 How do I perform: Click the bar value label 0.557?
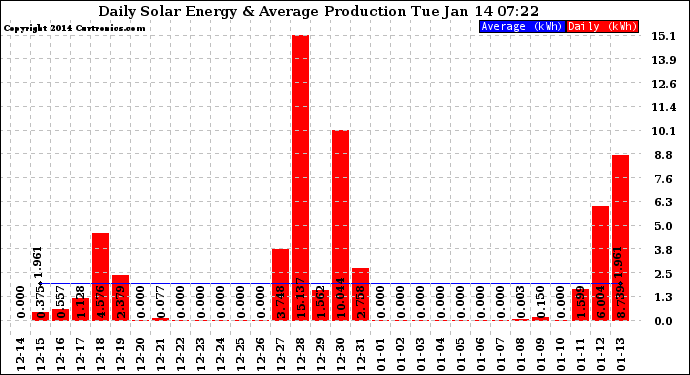(x=60, y=302)
